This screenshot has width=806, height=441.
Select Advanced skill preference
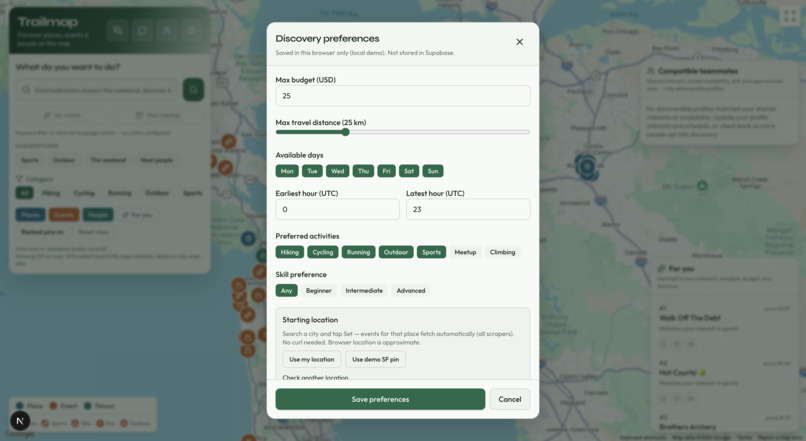pos(411,290)
